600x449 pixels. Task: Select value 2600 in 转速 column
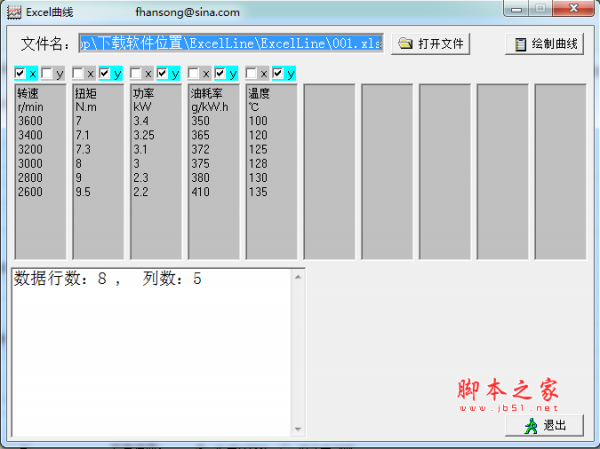point(30,192)
